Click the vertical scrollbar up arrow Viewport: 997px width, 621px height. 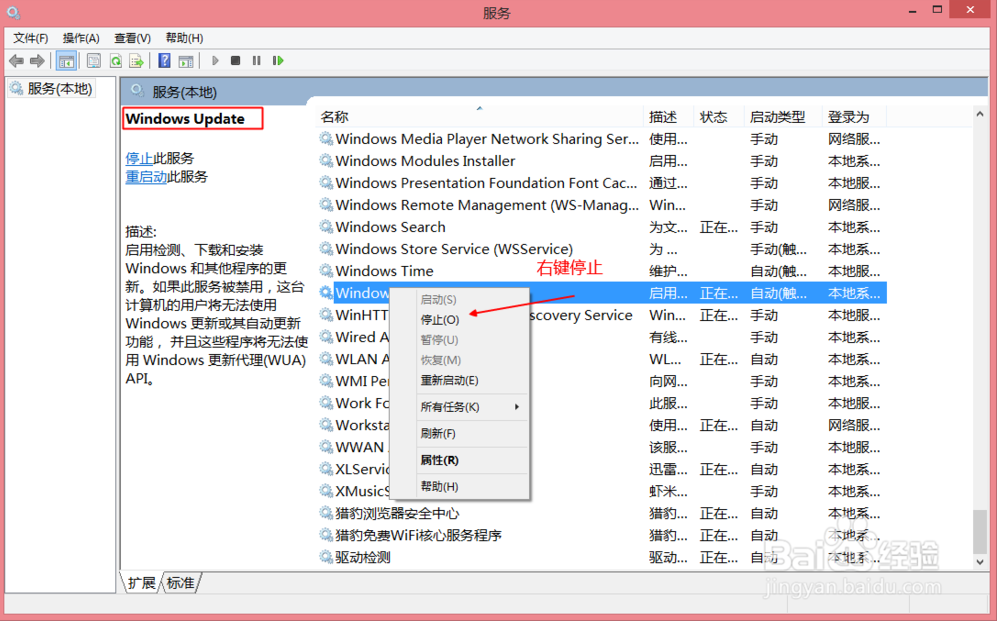979,112
